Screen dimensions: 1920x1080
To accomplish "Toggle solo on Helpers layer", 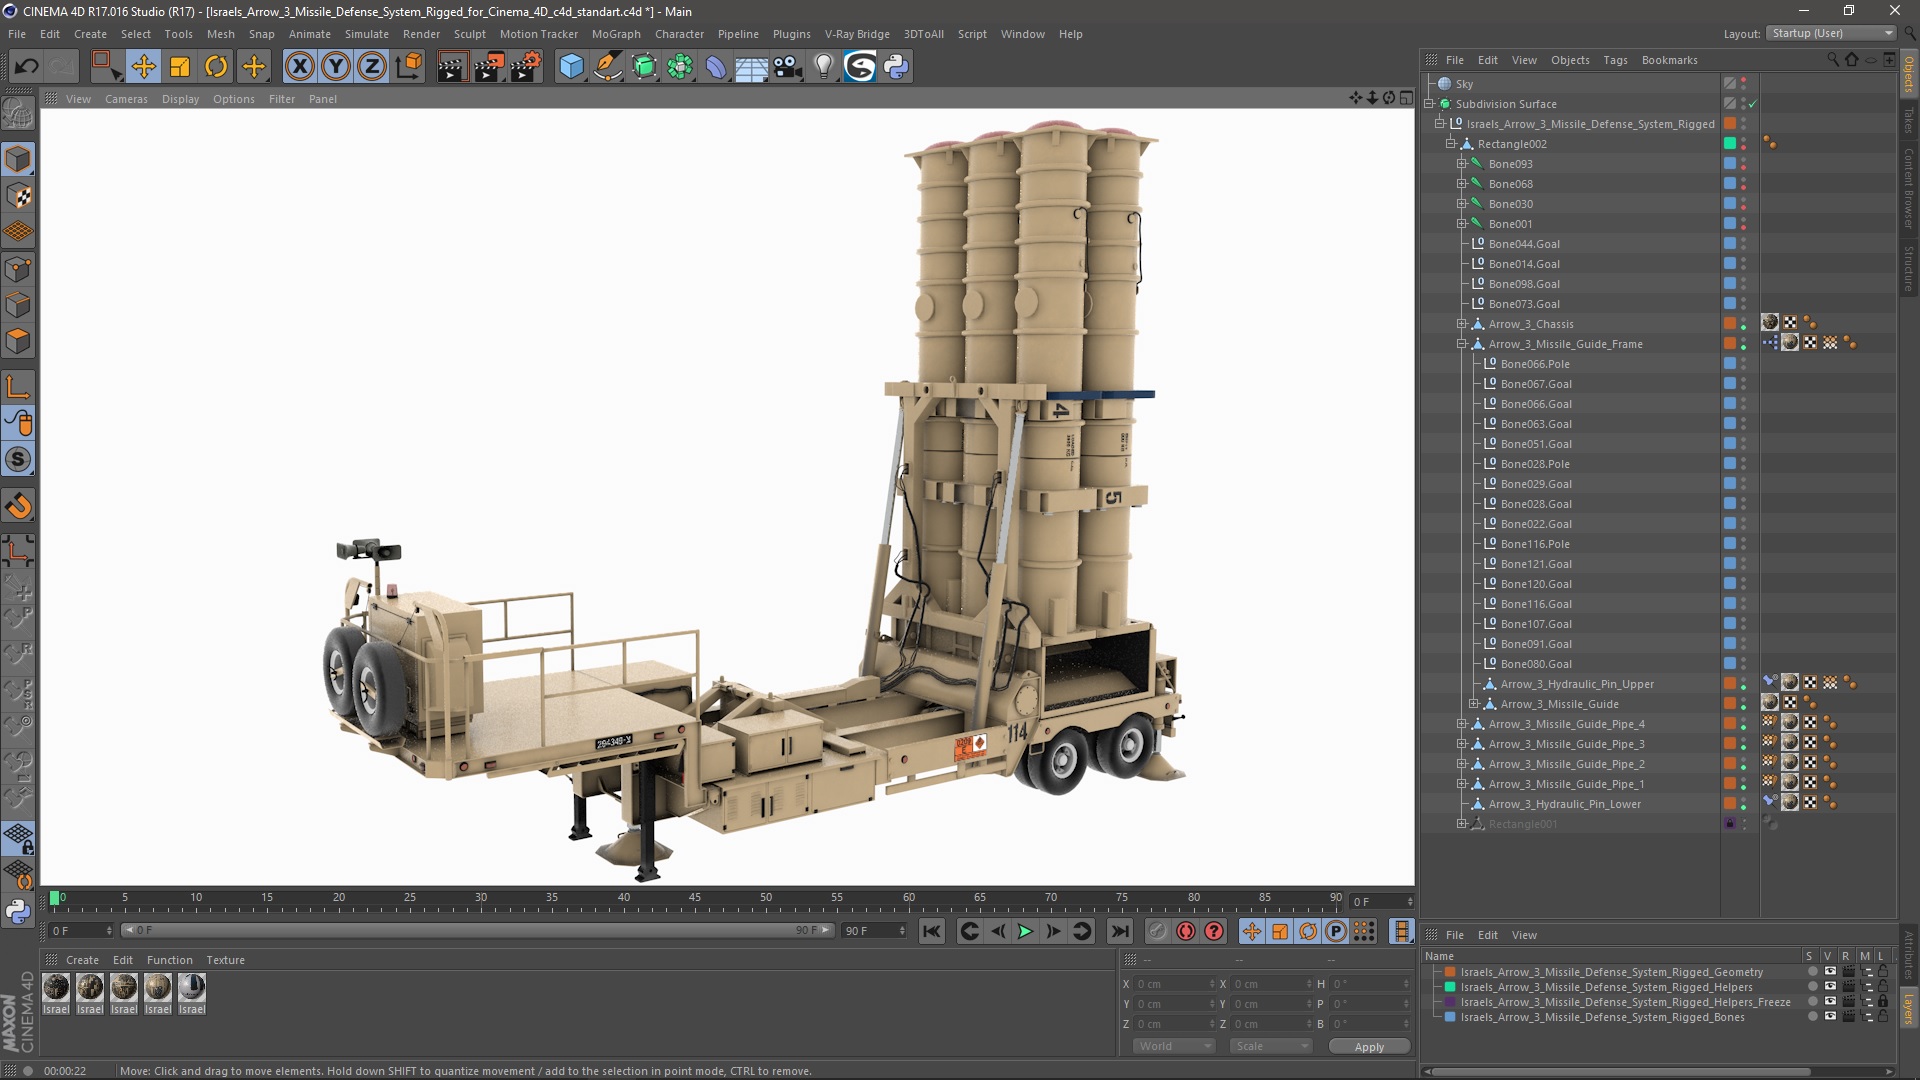I will (x=1812, y=987).
